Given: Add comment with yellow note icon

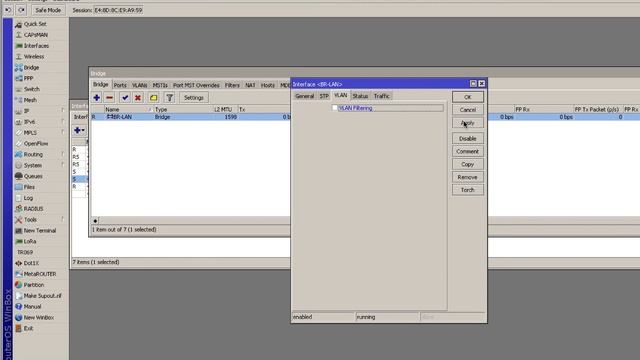Looking at the screenshot, I should (153, 98).
